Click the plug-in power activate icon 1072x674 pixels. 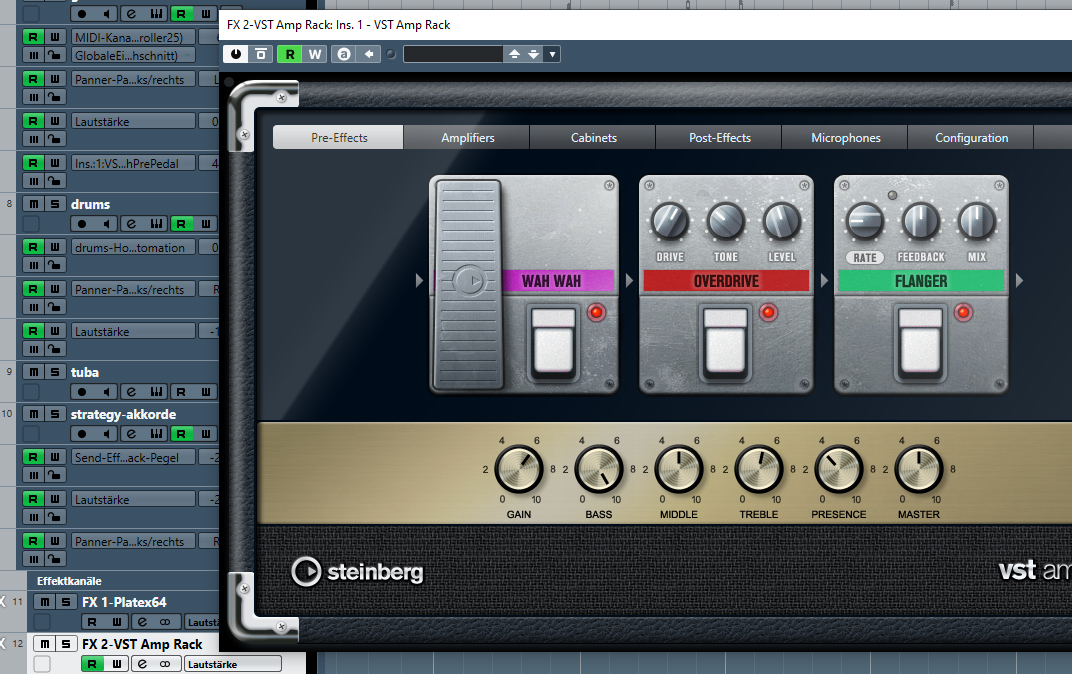coord(236,54)
